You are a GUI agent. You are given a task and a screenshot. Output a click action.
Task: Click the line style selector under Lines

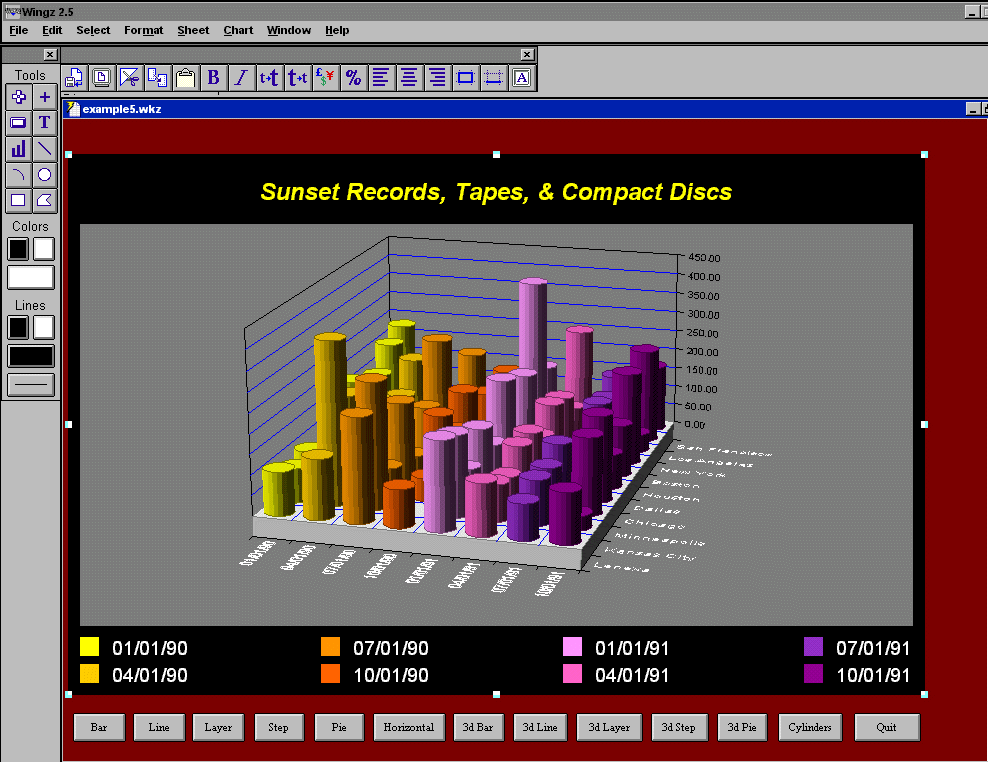coord(31,384)
